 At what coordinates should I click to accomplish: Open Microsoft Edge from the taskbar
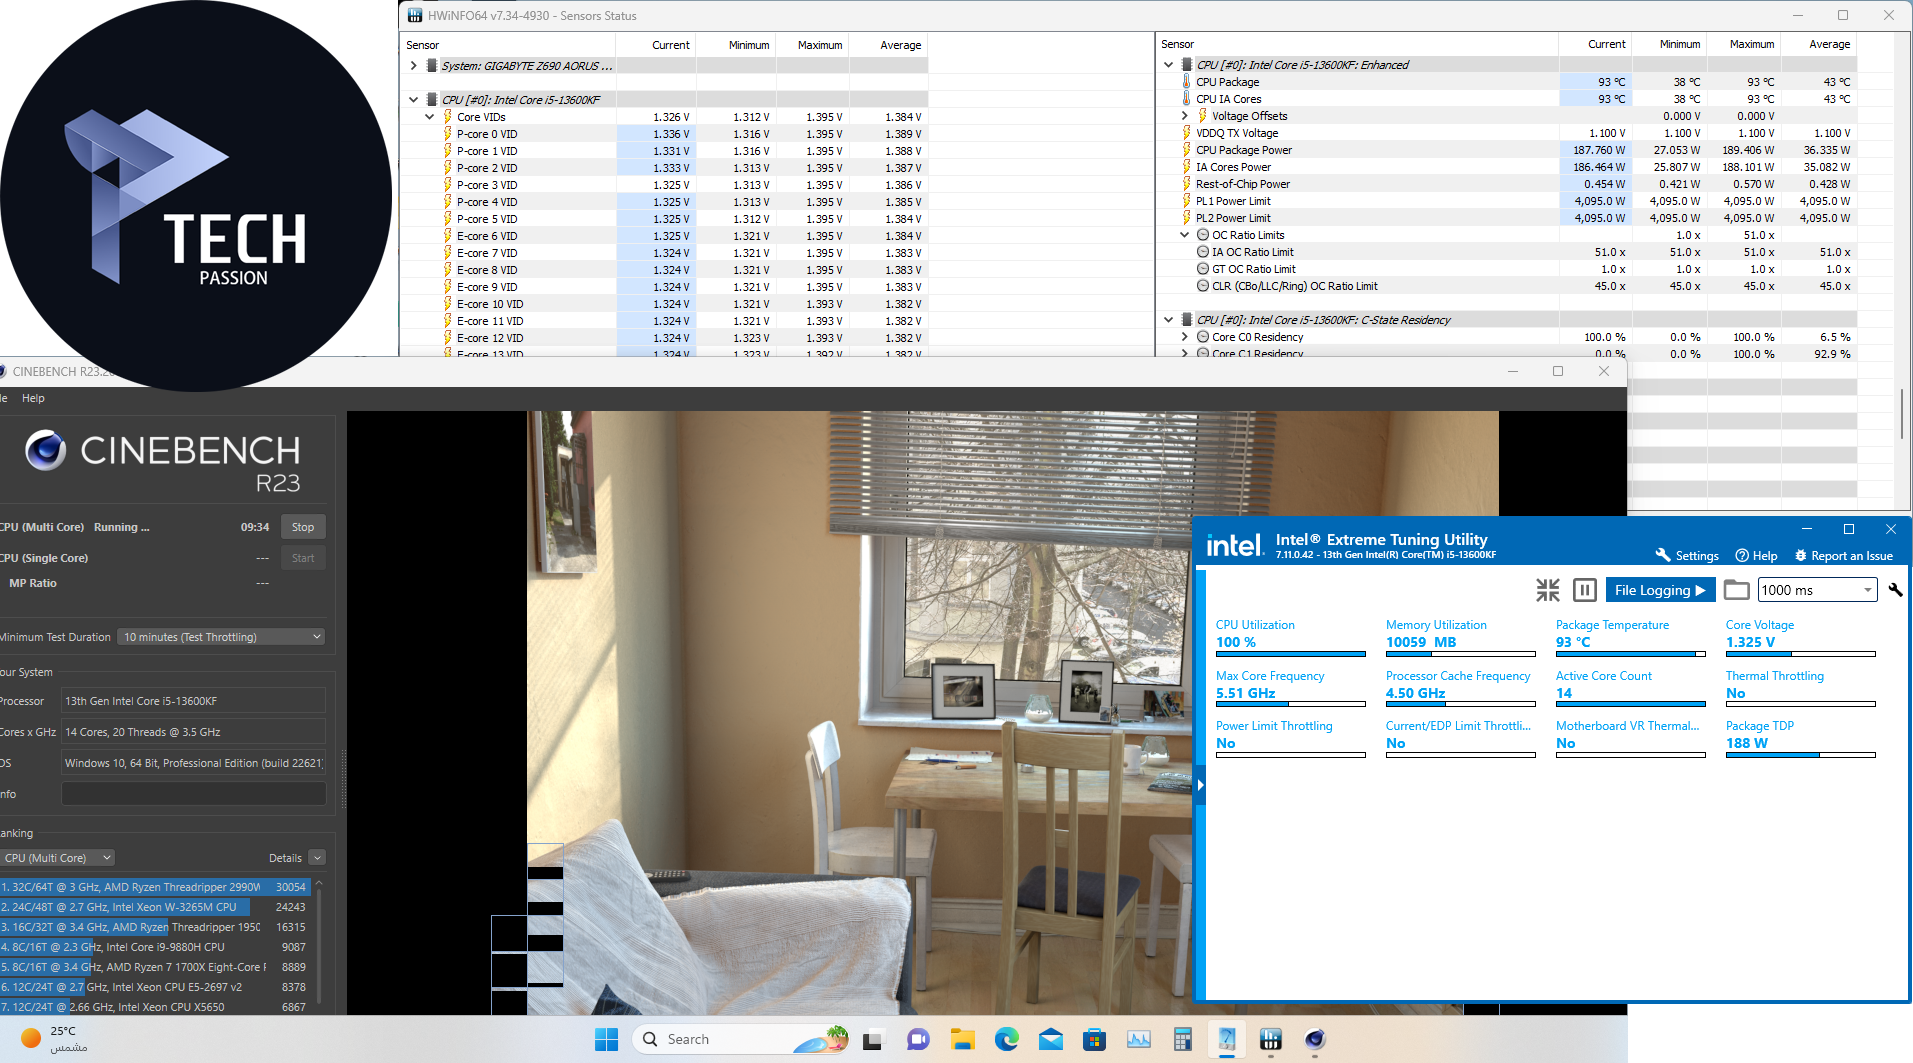pos(1006,1040)
